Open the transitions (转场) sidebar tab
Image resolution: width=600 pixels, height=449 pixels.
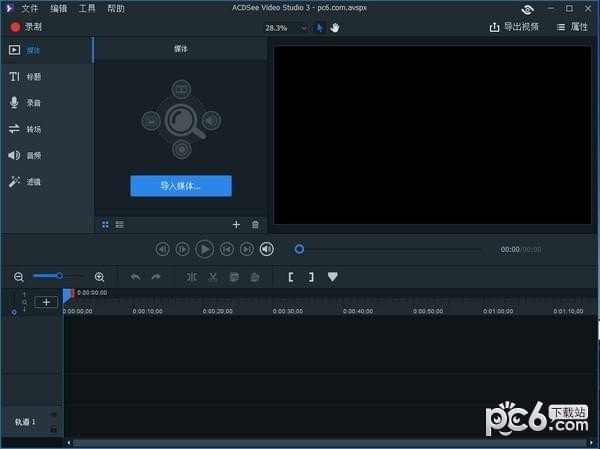coord(47,129)
